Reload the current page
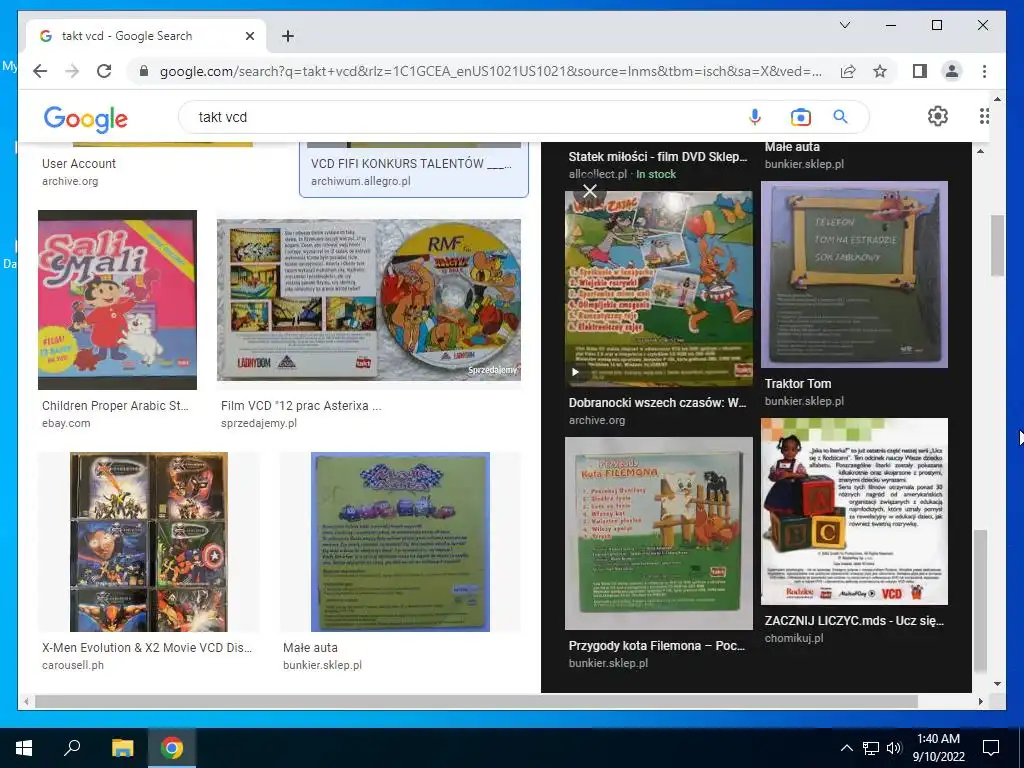Image resolution: width=1024 pixels, height=768 pixels. pyautogui.click(x=104, y=71)
